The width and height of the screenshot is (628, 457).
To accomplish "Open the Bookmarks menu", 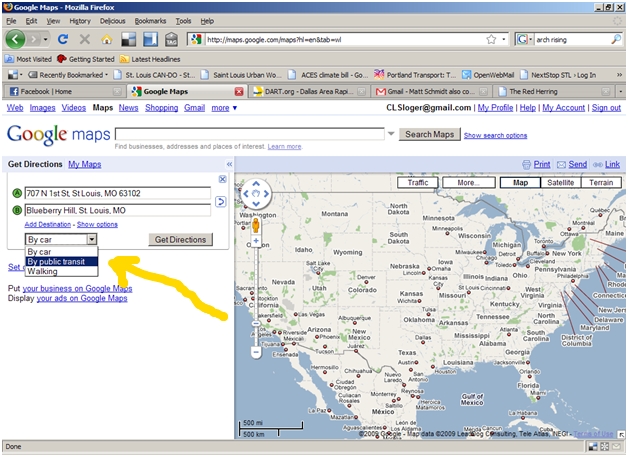I will coord(150,20).
